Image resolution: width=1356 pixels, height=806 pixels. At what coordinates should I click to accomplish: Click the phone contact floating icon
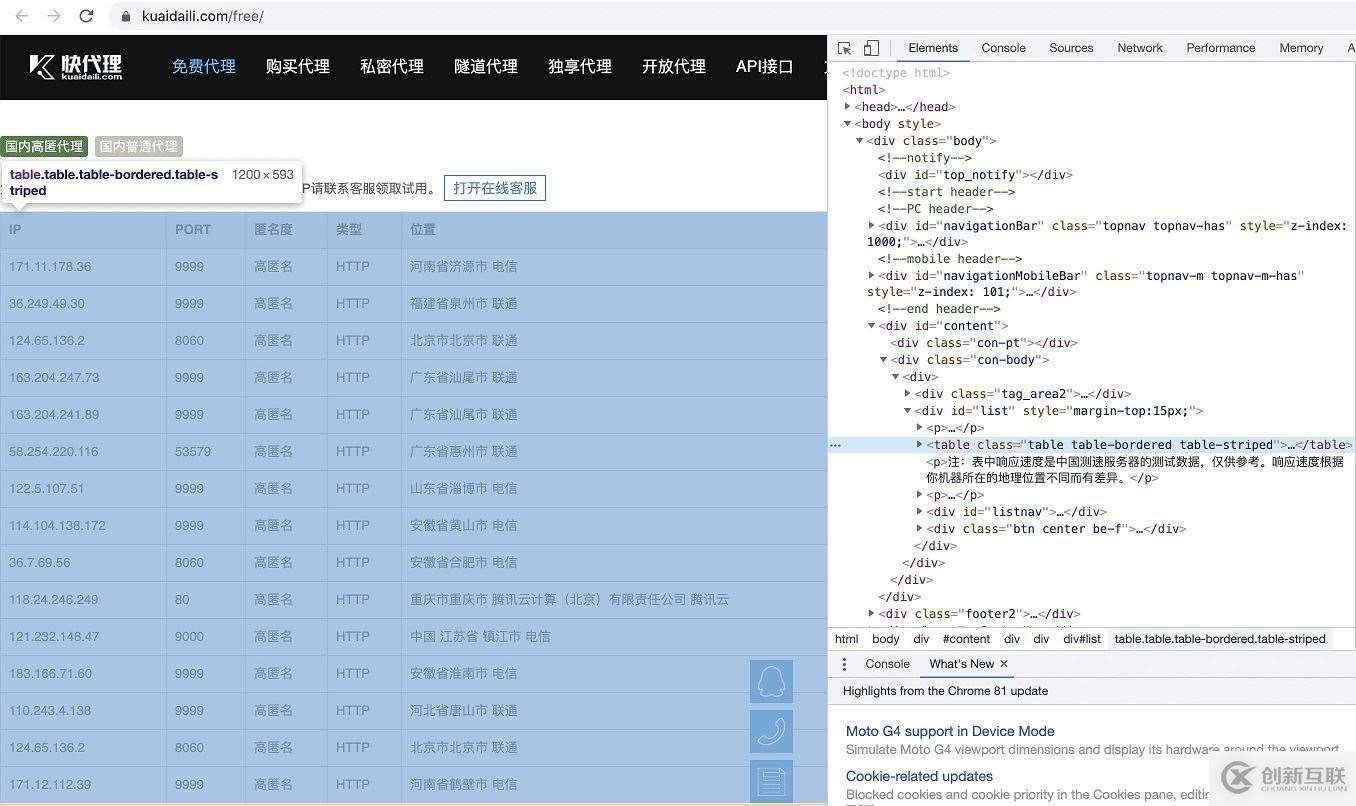(x=770, y=731)
